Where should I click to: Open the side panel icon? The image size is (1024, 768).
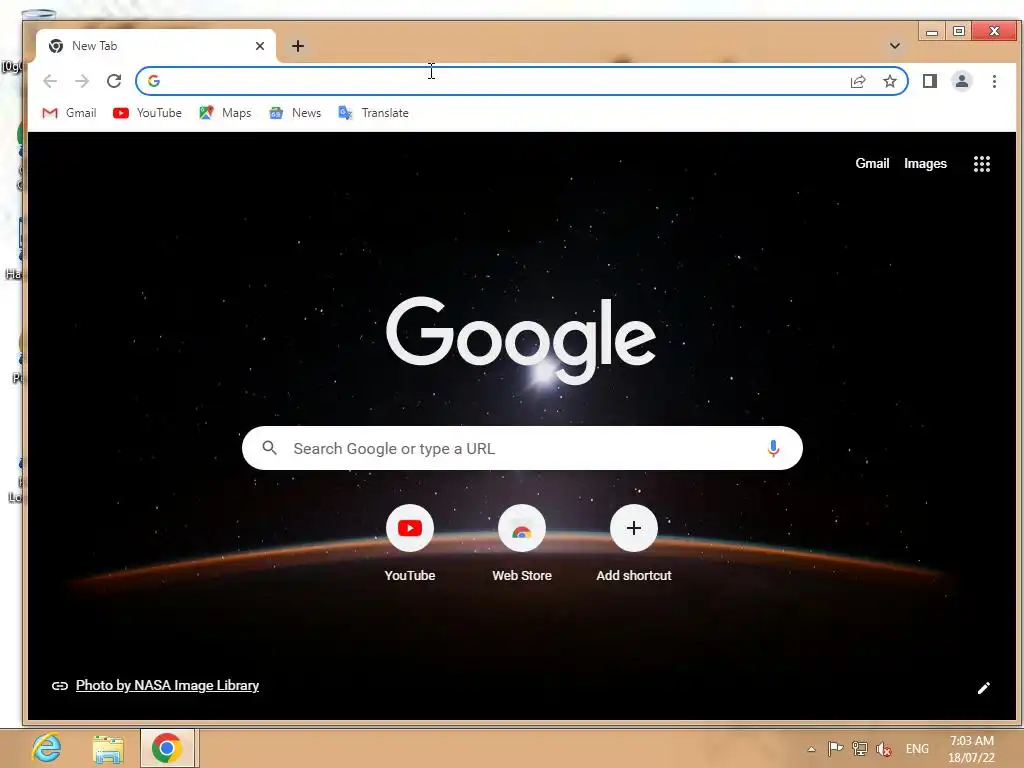pos(930,81)
